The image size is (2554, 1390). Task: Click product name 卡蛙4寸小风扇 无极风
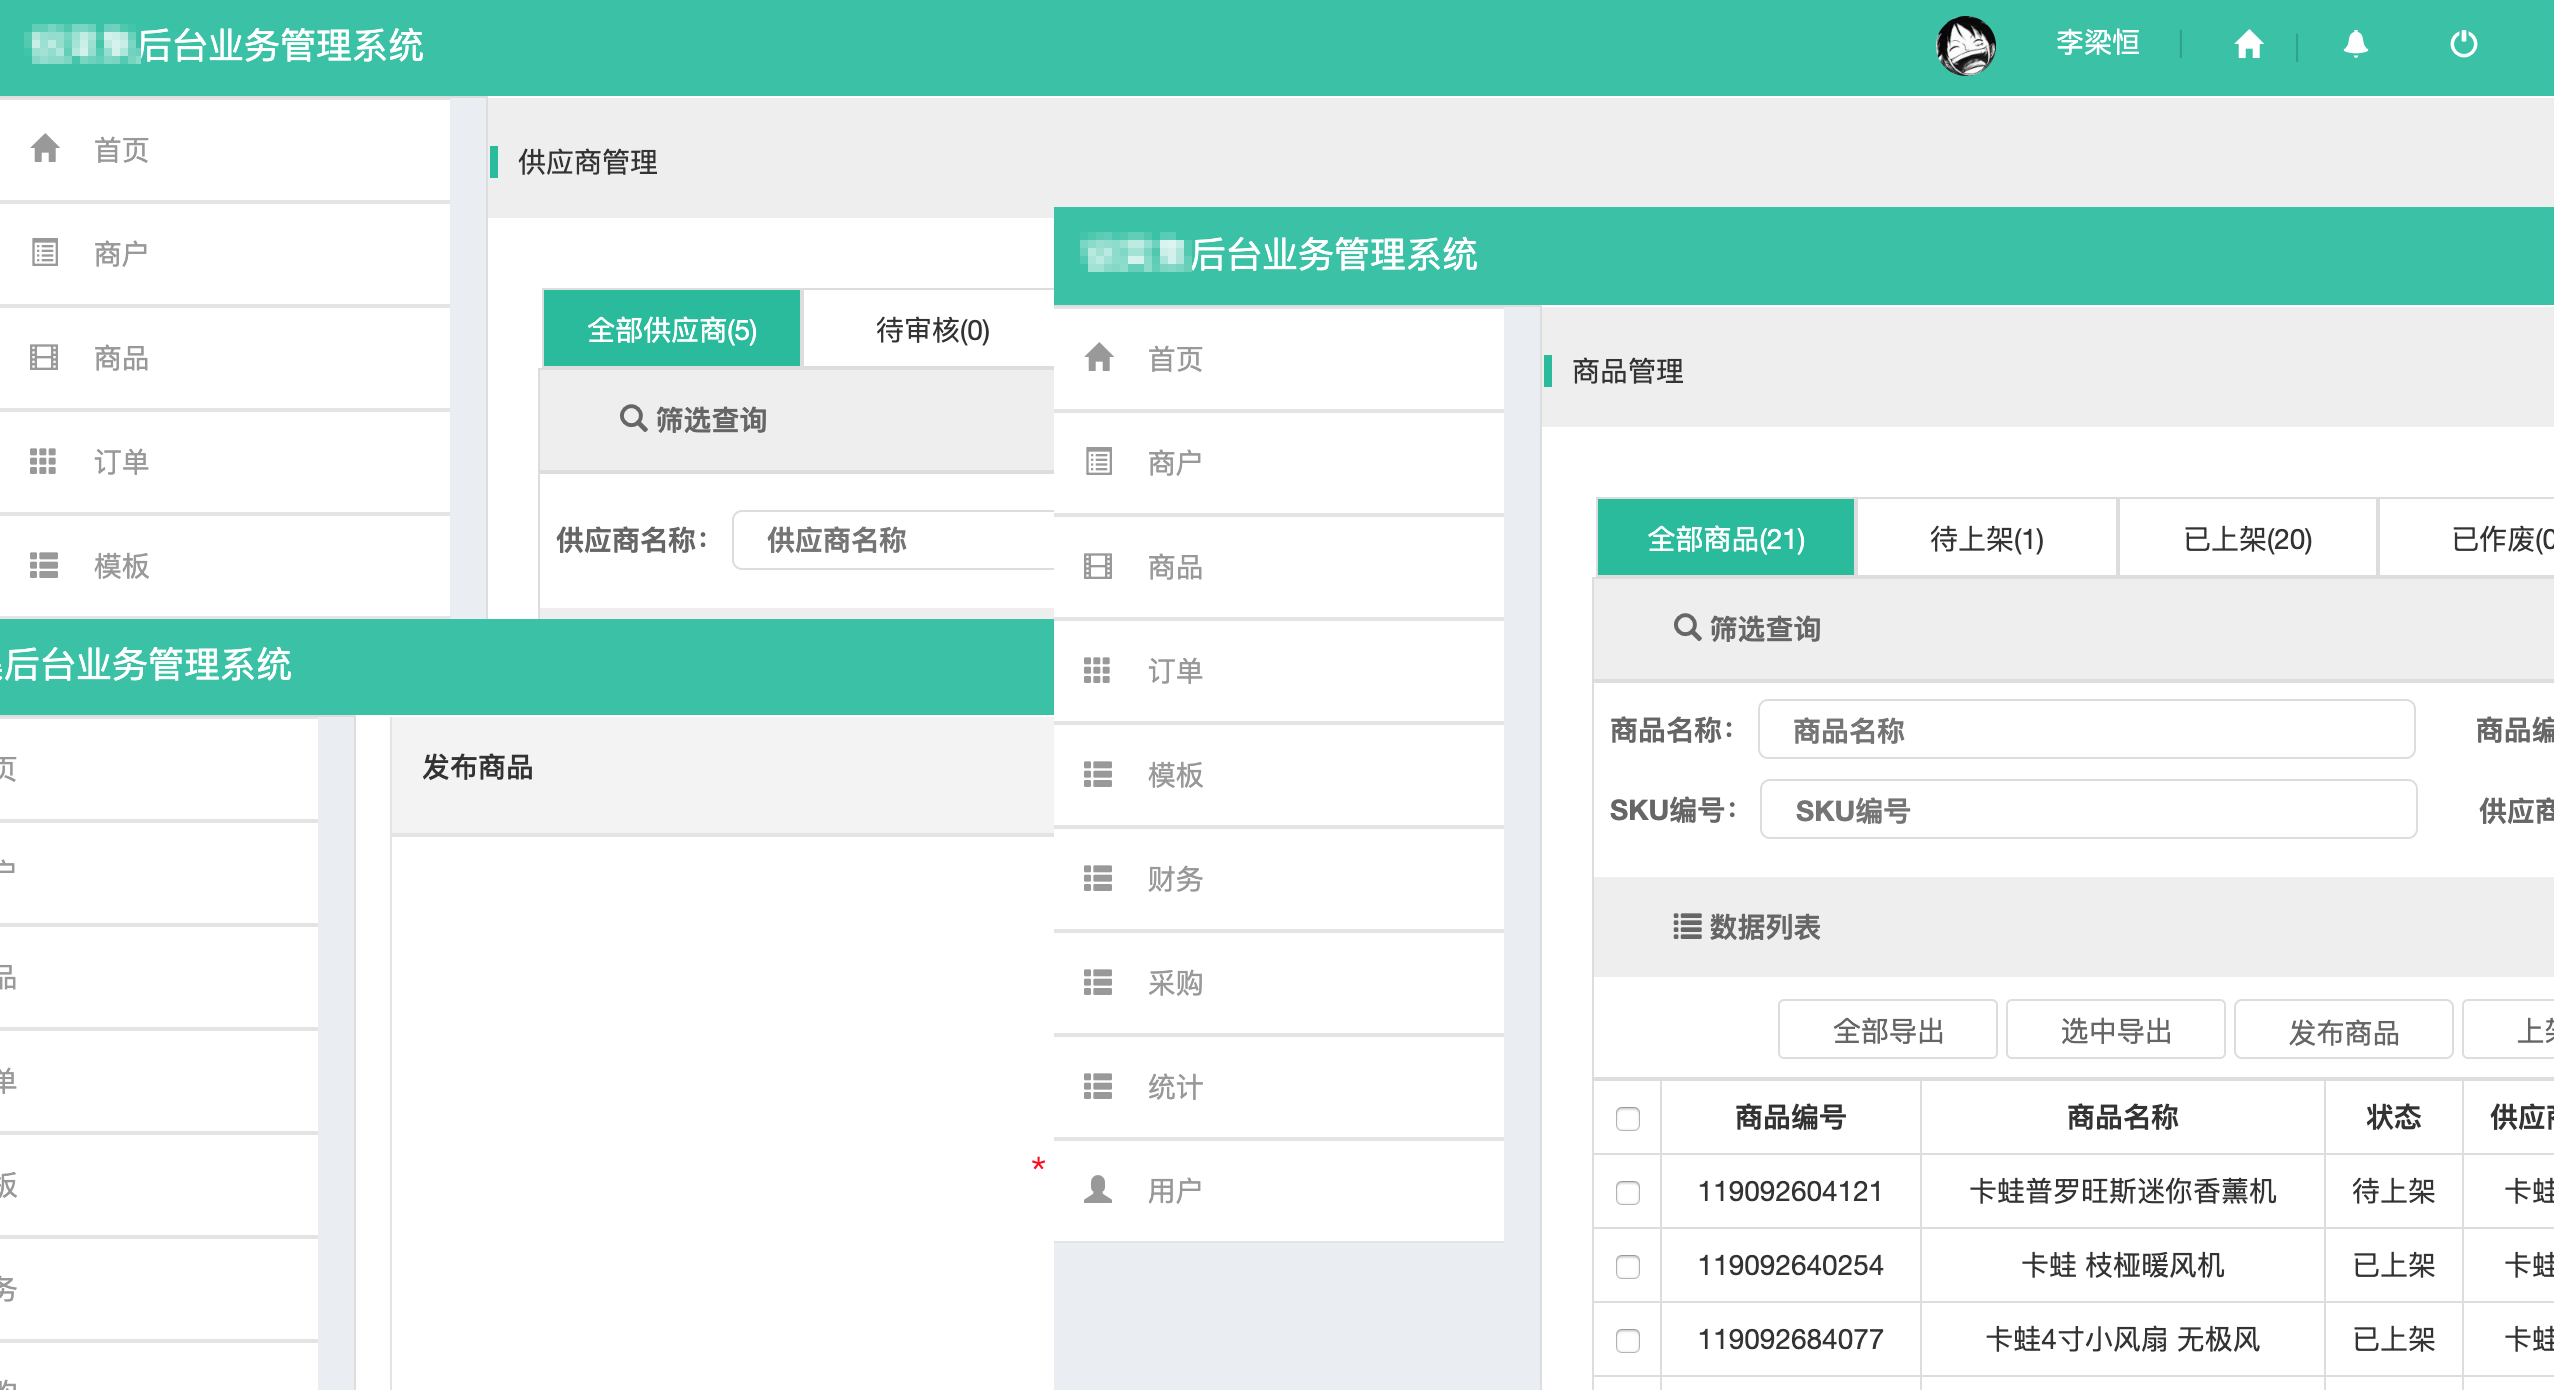[2122, 1339]
